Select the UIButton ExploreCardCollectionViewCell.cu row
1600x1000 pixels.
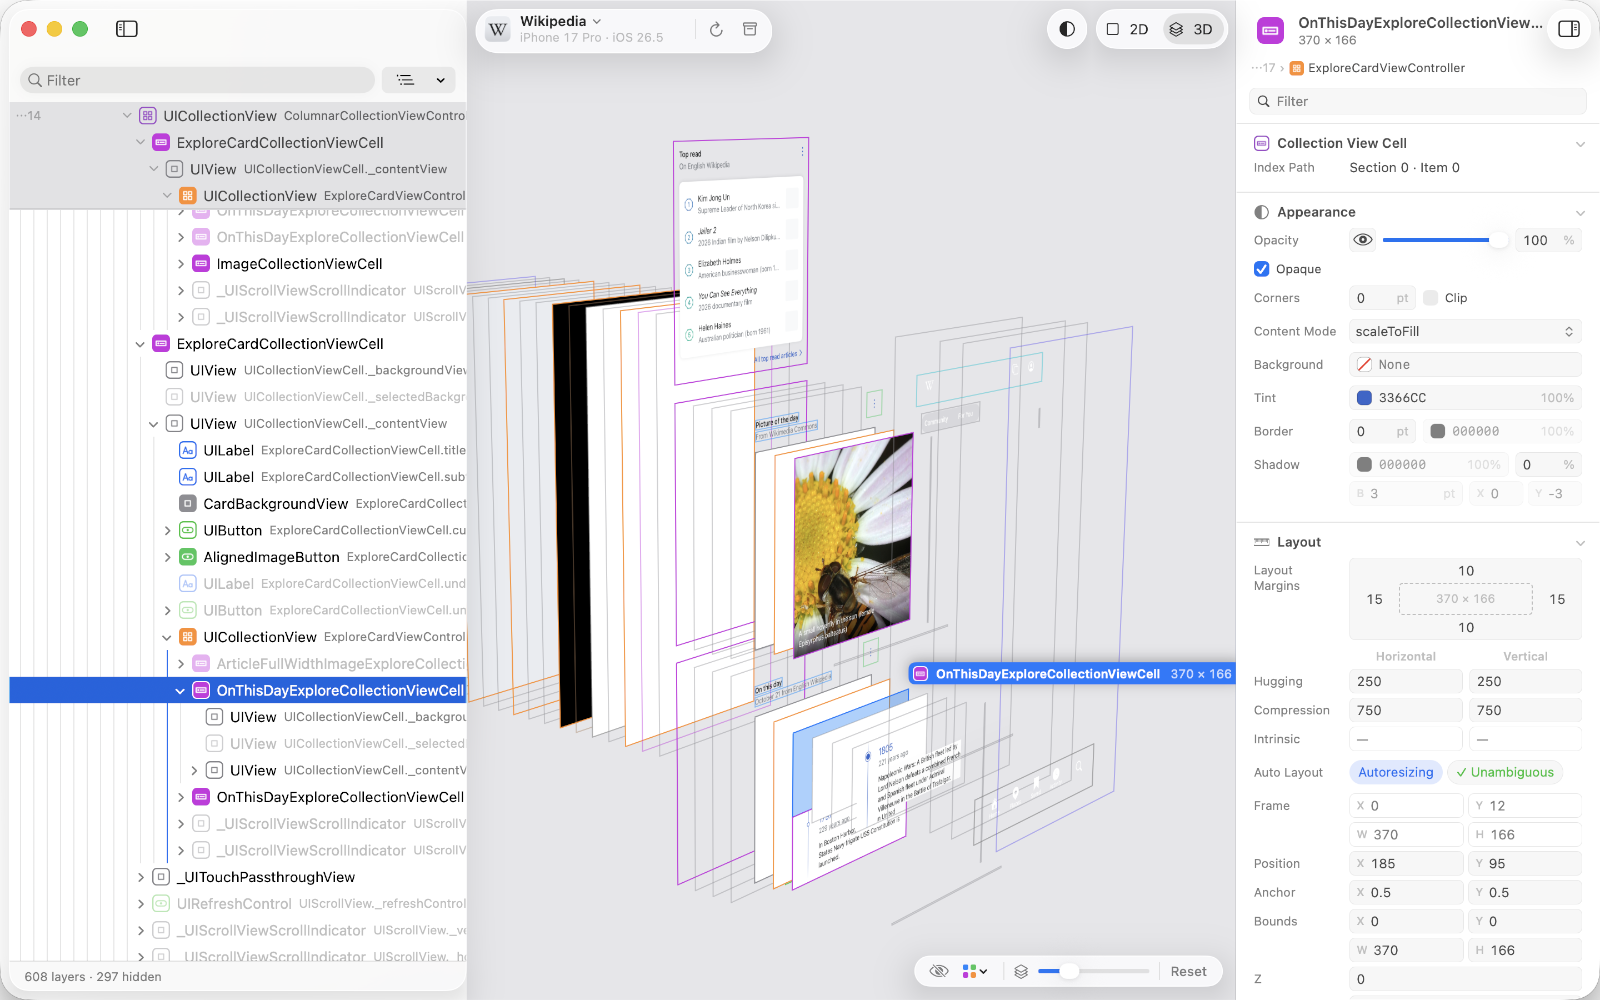click(x=238, y=530)
